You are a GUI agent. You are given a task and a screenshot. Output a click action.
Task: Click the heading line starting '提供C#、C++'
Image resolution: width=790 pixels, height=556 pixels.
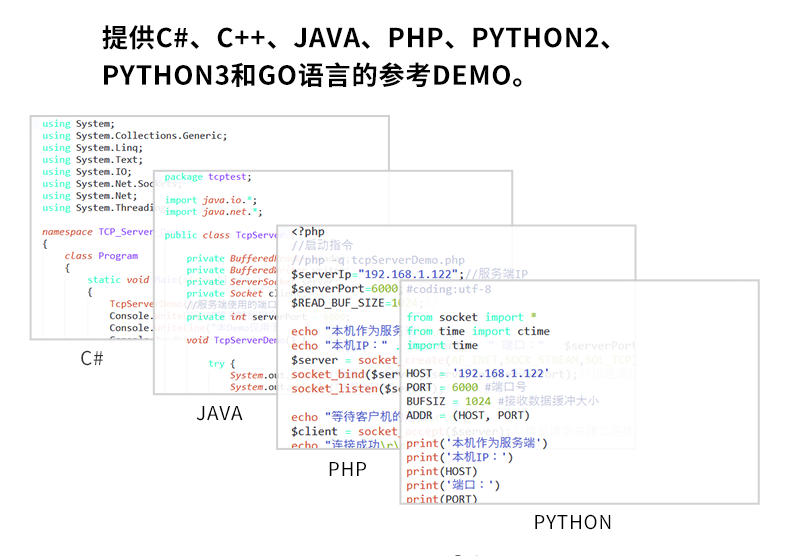coord(358,38)
